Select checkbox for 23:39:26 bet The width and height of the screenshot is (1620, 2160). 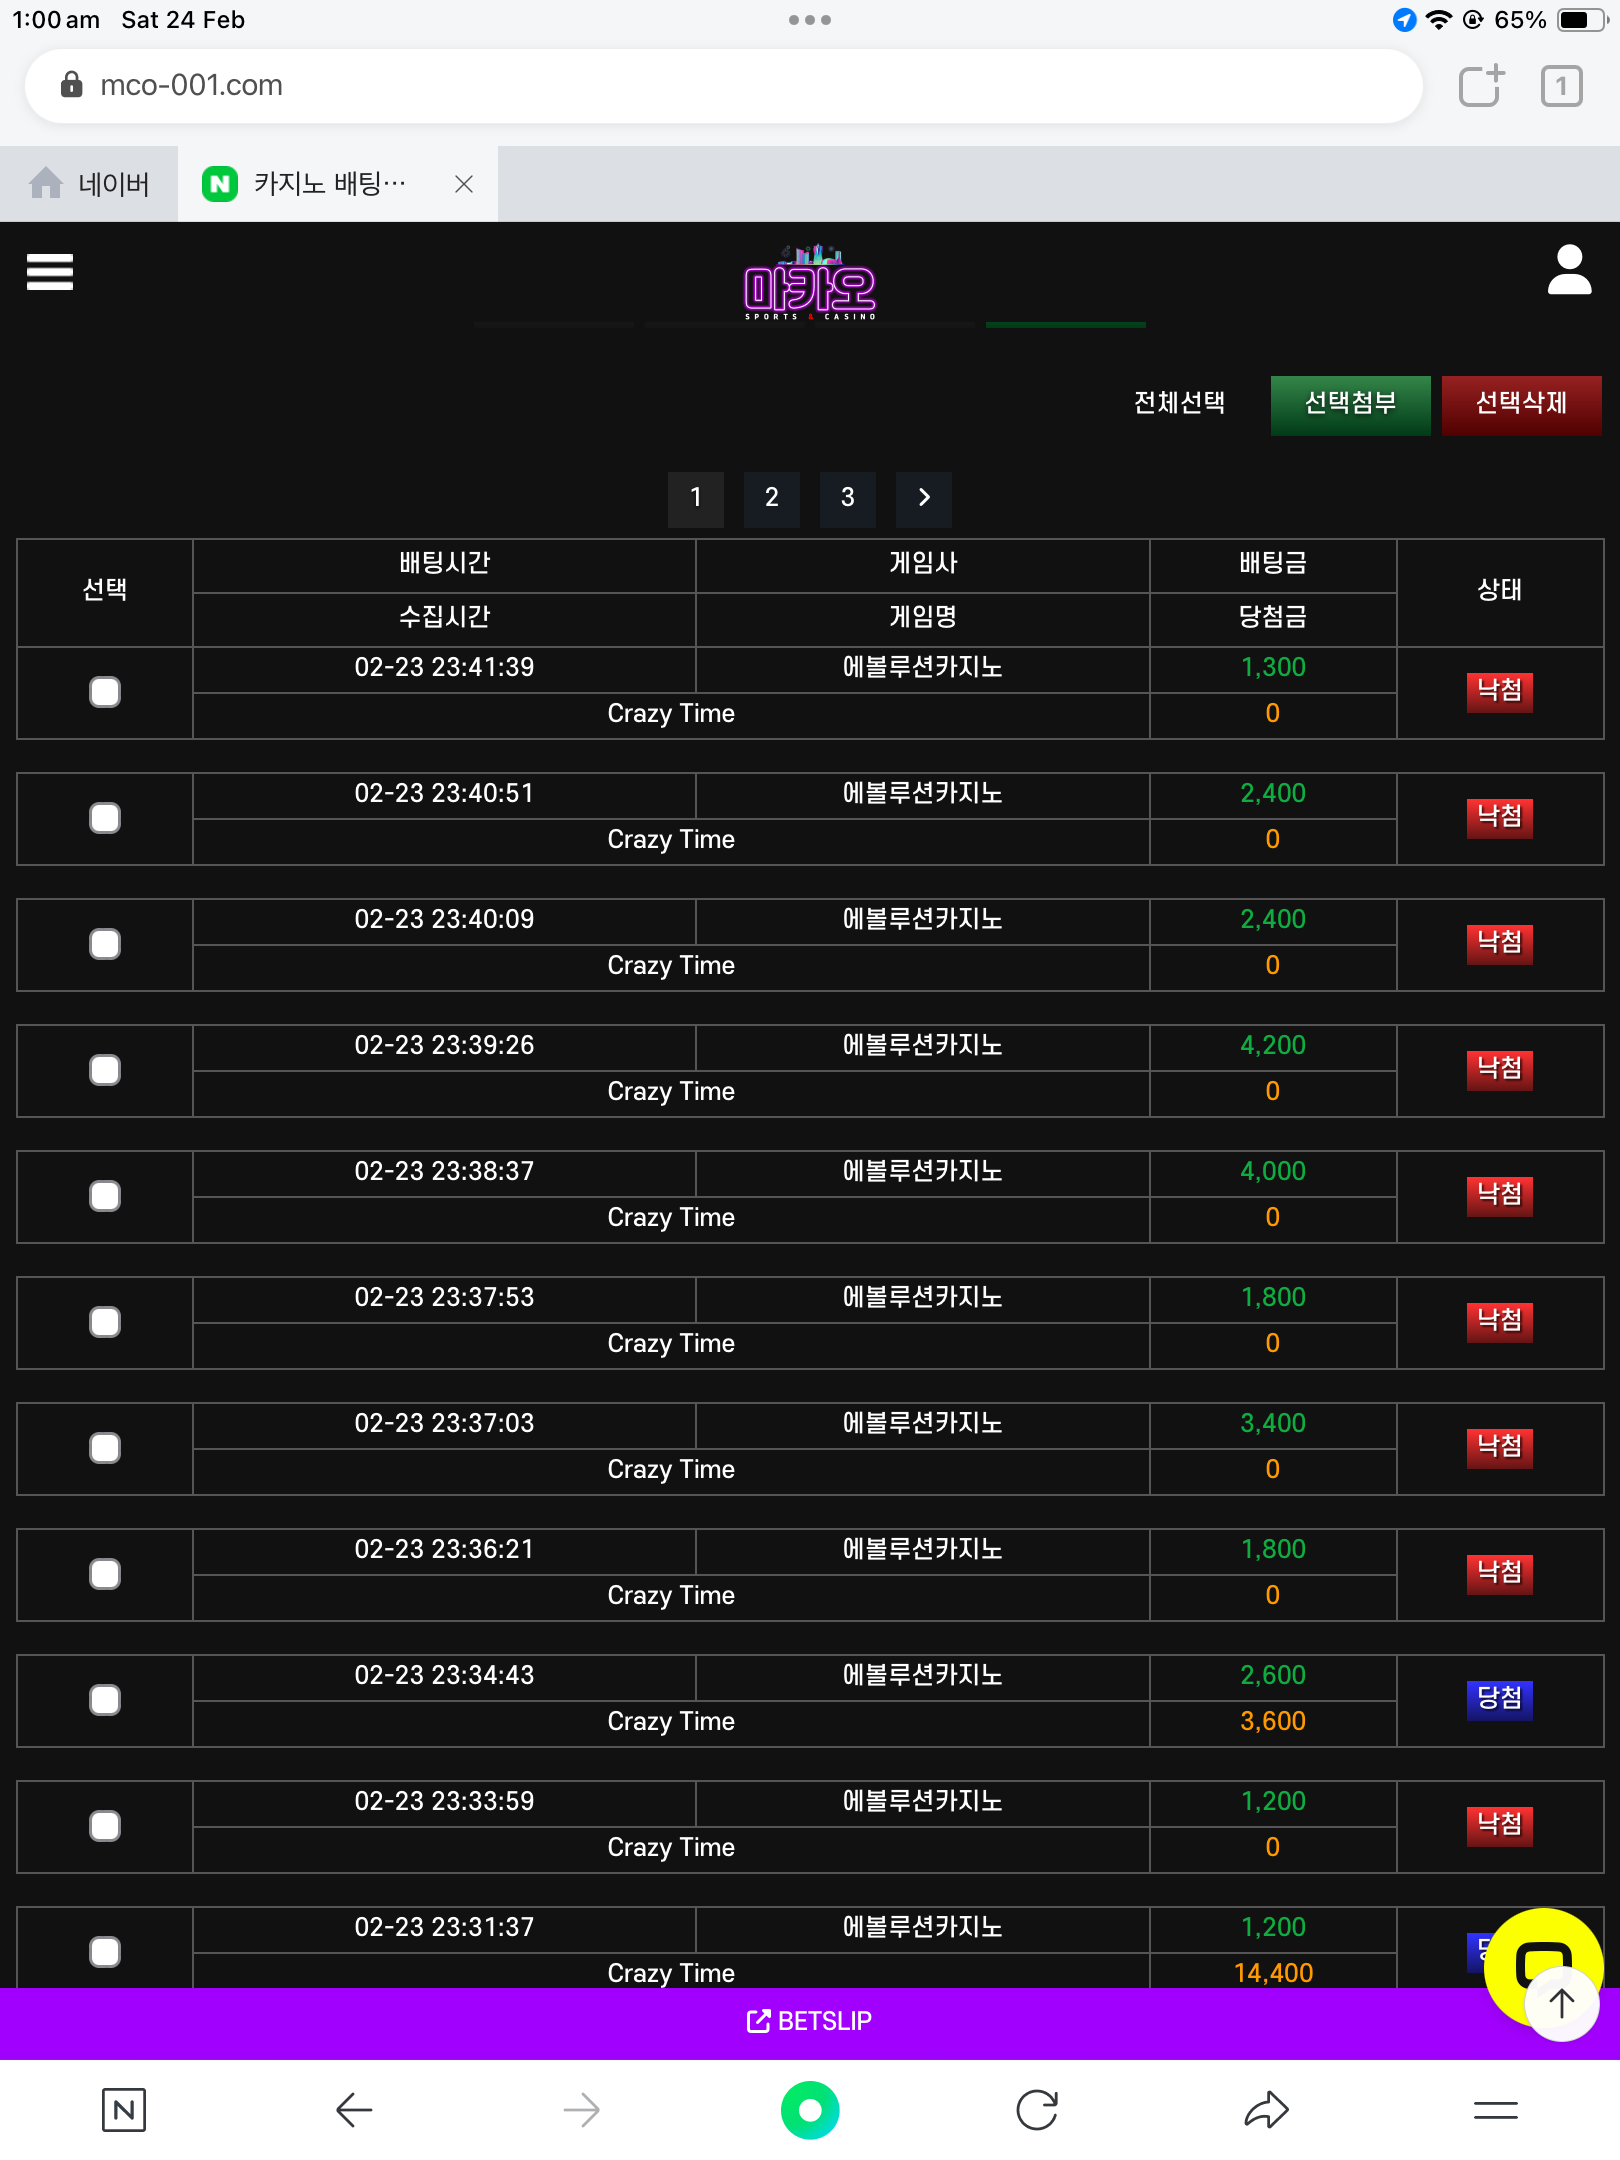105,1070
